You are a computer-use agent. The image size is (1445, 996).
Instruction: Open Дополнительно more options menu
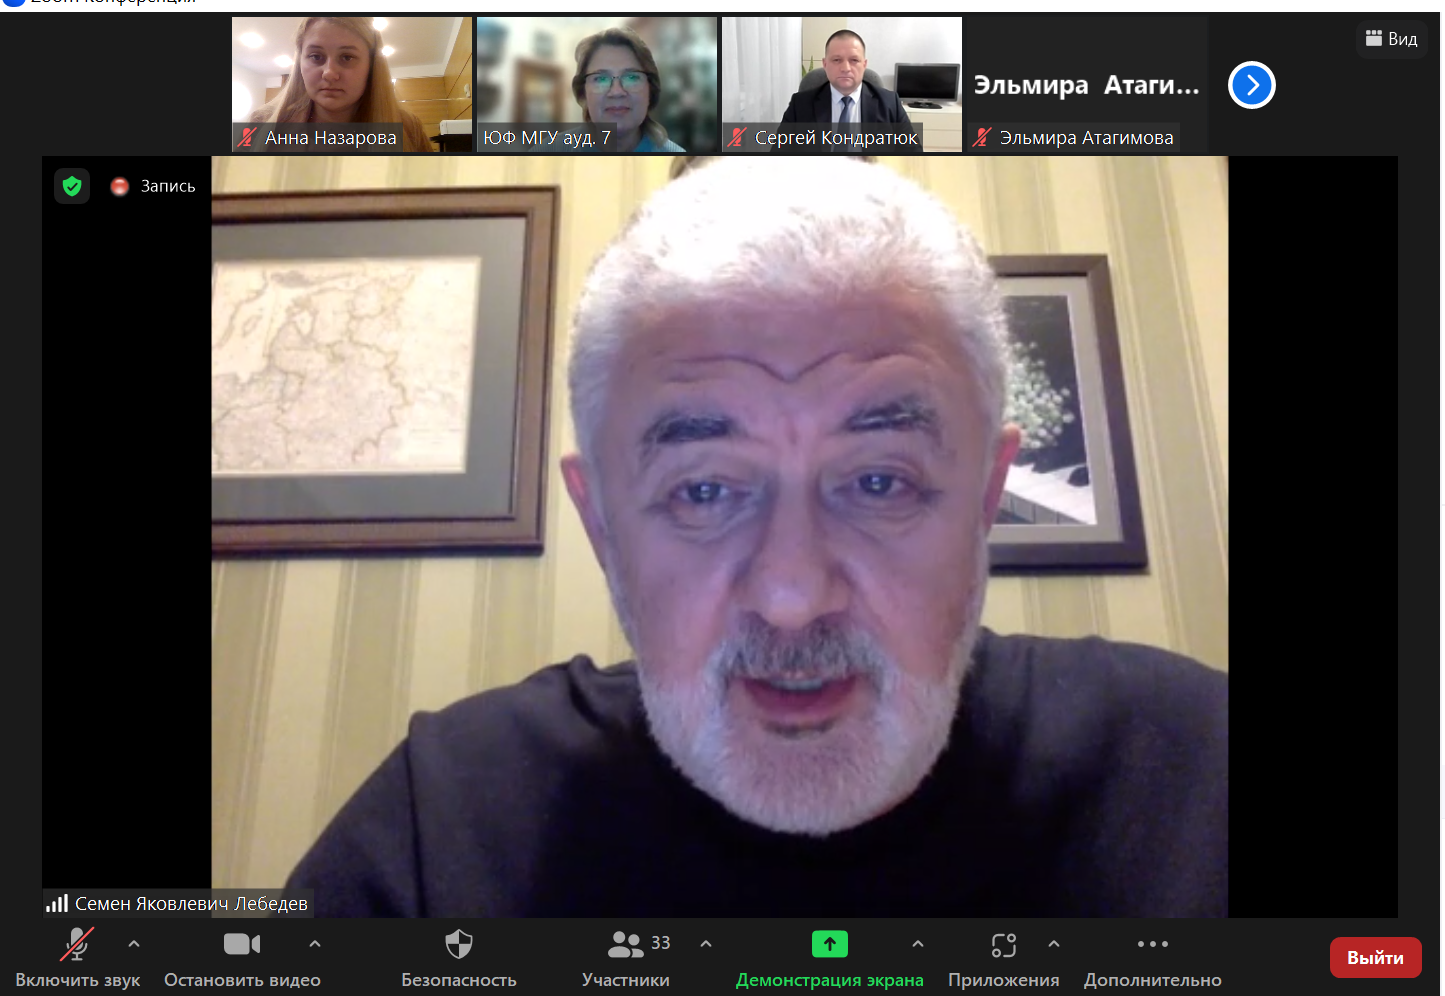[1153, 957]
